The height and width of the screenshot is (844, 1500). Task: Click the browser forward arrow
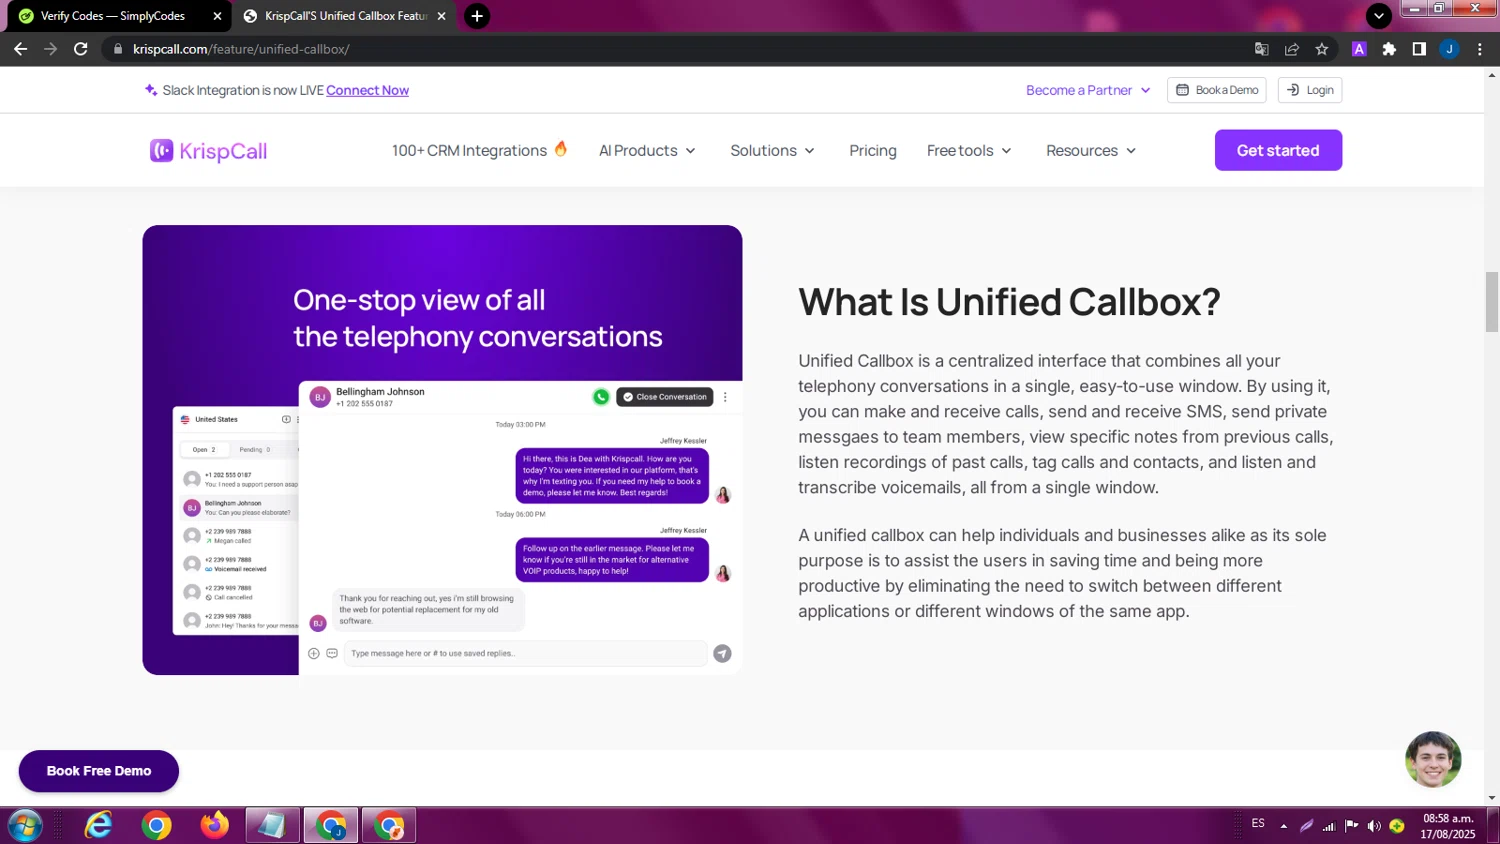click(x=50, y=49)
